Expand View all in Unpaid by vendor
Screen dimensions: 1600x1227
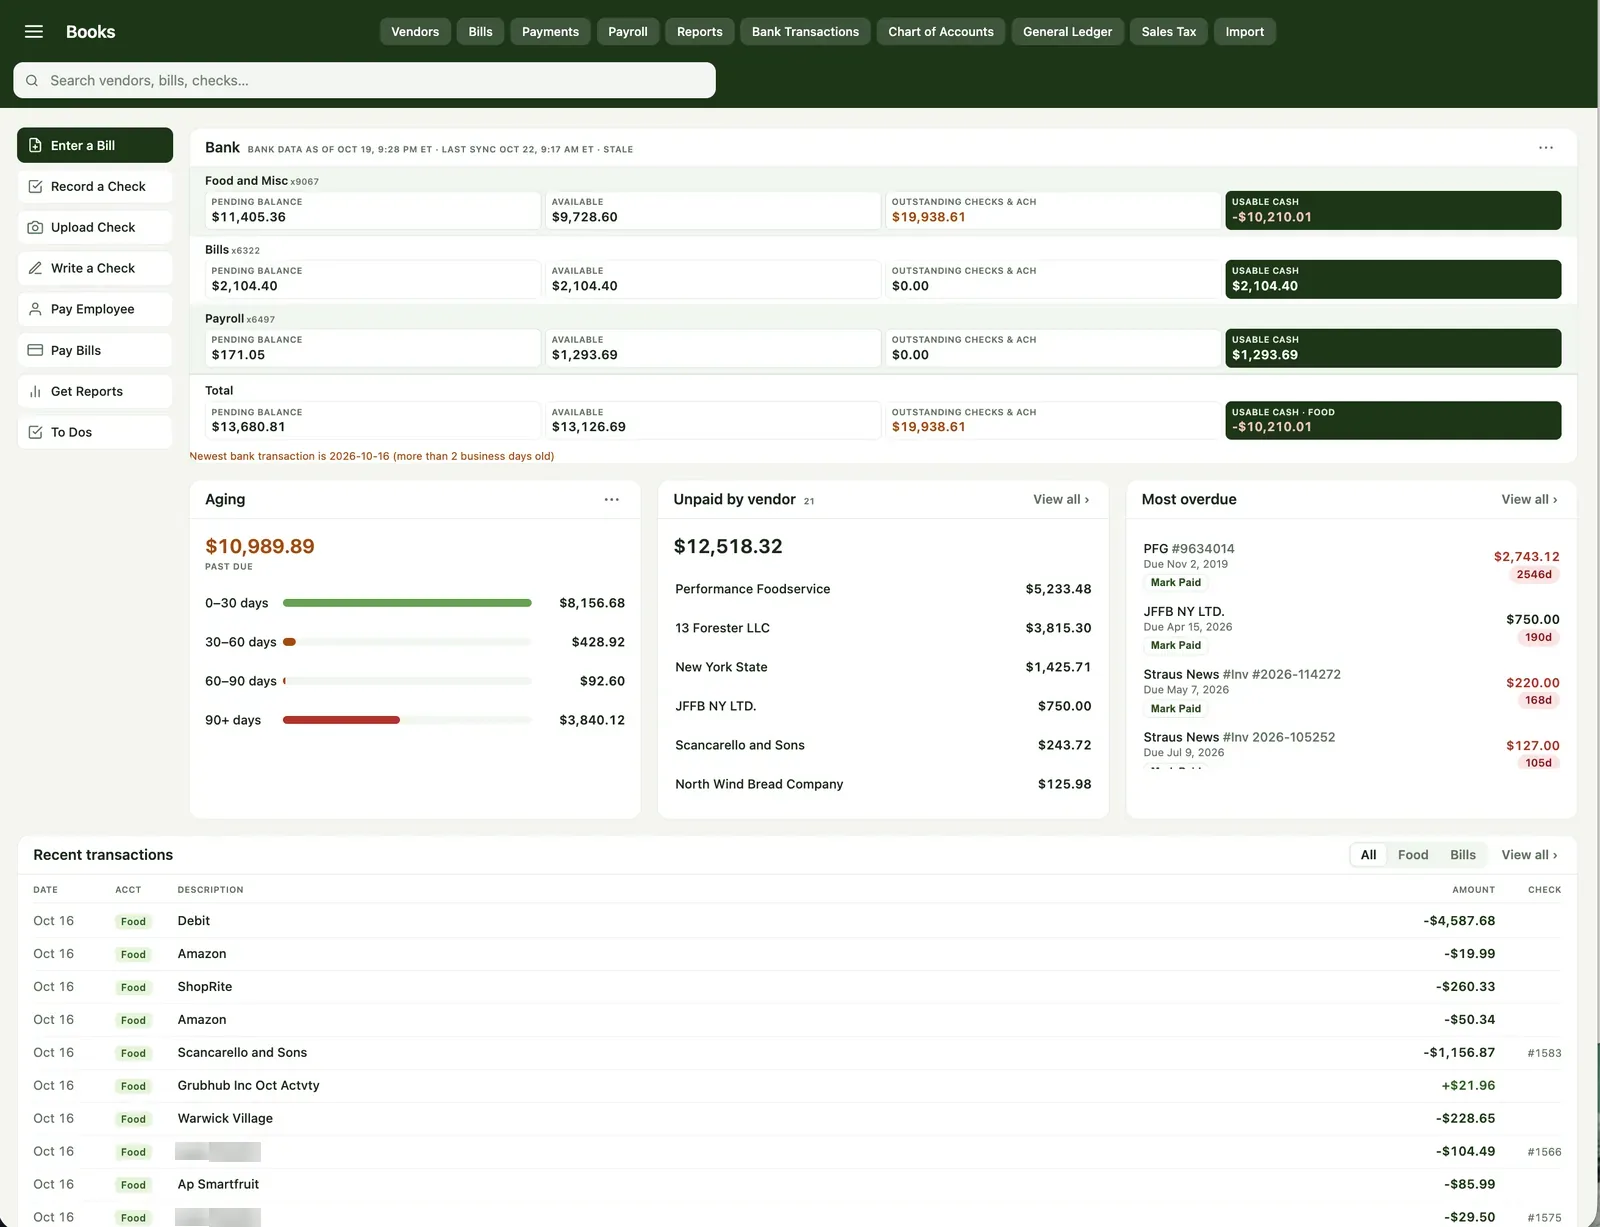click(x=1061, y=499)
